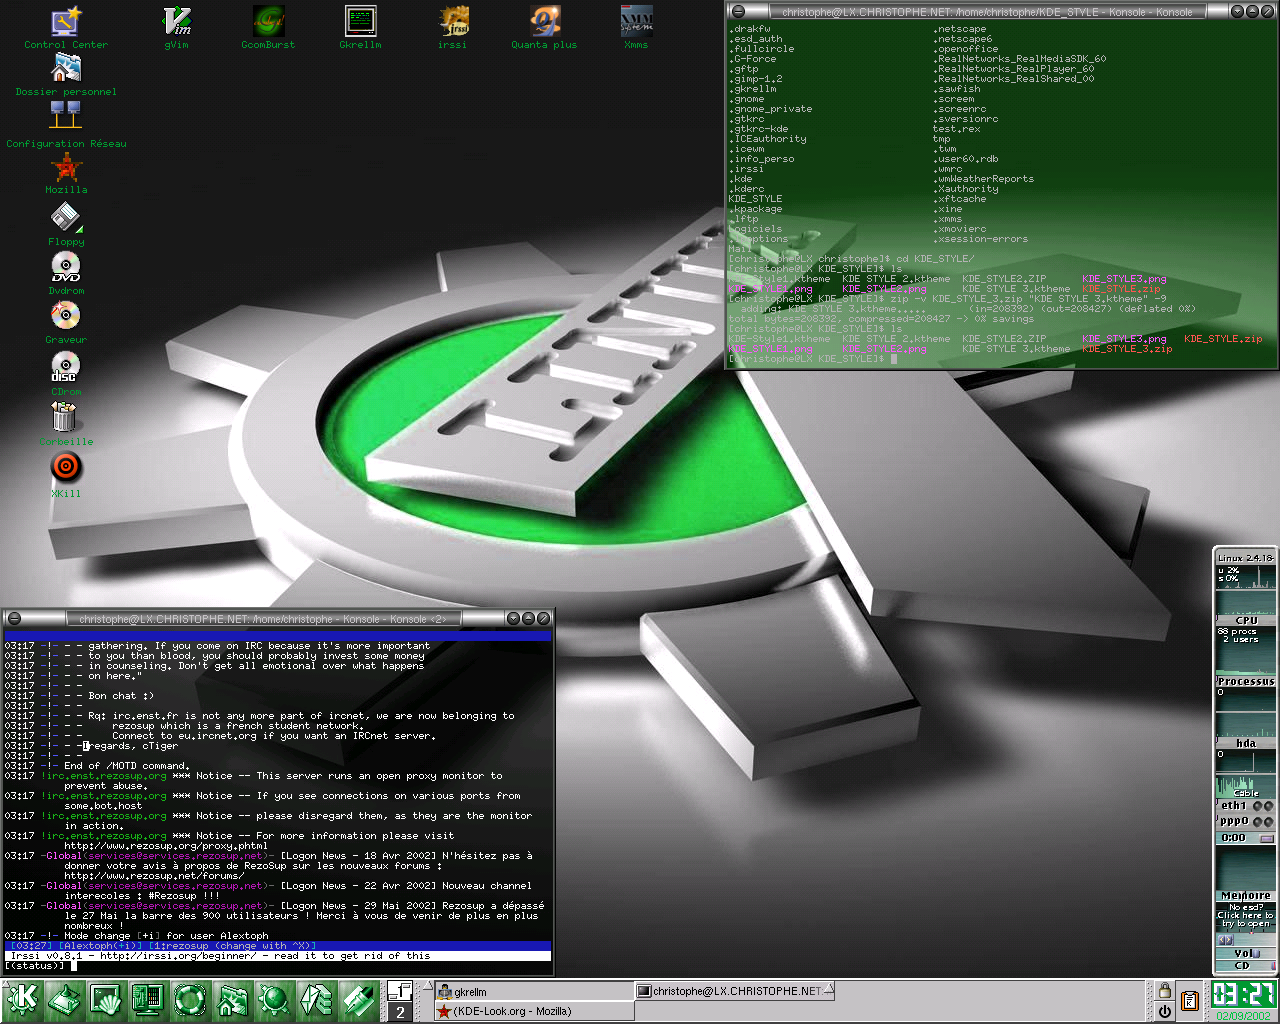Click the .ICEauthority entry in the Konsole listing
The width and height of the screenshot is (1280, 1024).
coord(768,139)
